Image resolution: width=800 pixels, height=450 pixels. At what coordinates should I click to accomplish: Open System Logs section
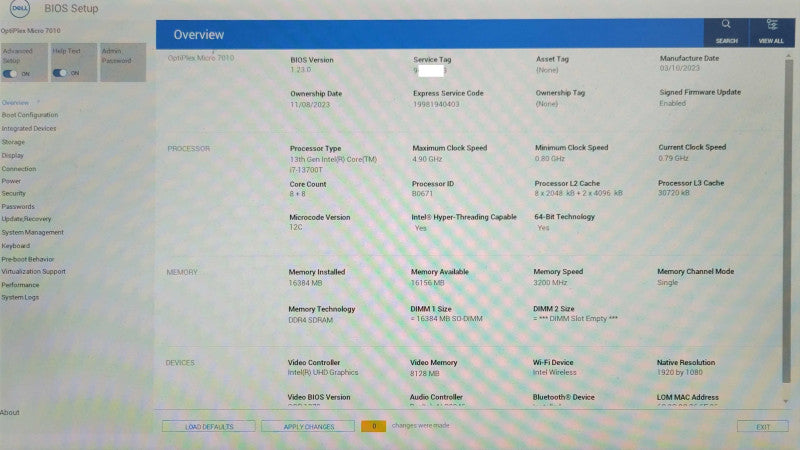click(x=20, y=297)
